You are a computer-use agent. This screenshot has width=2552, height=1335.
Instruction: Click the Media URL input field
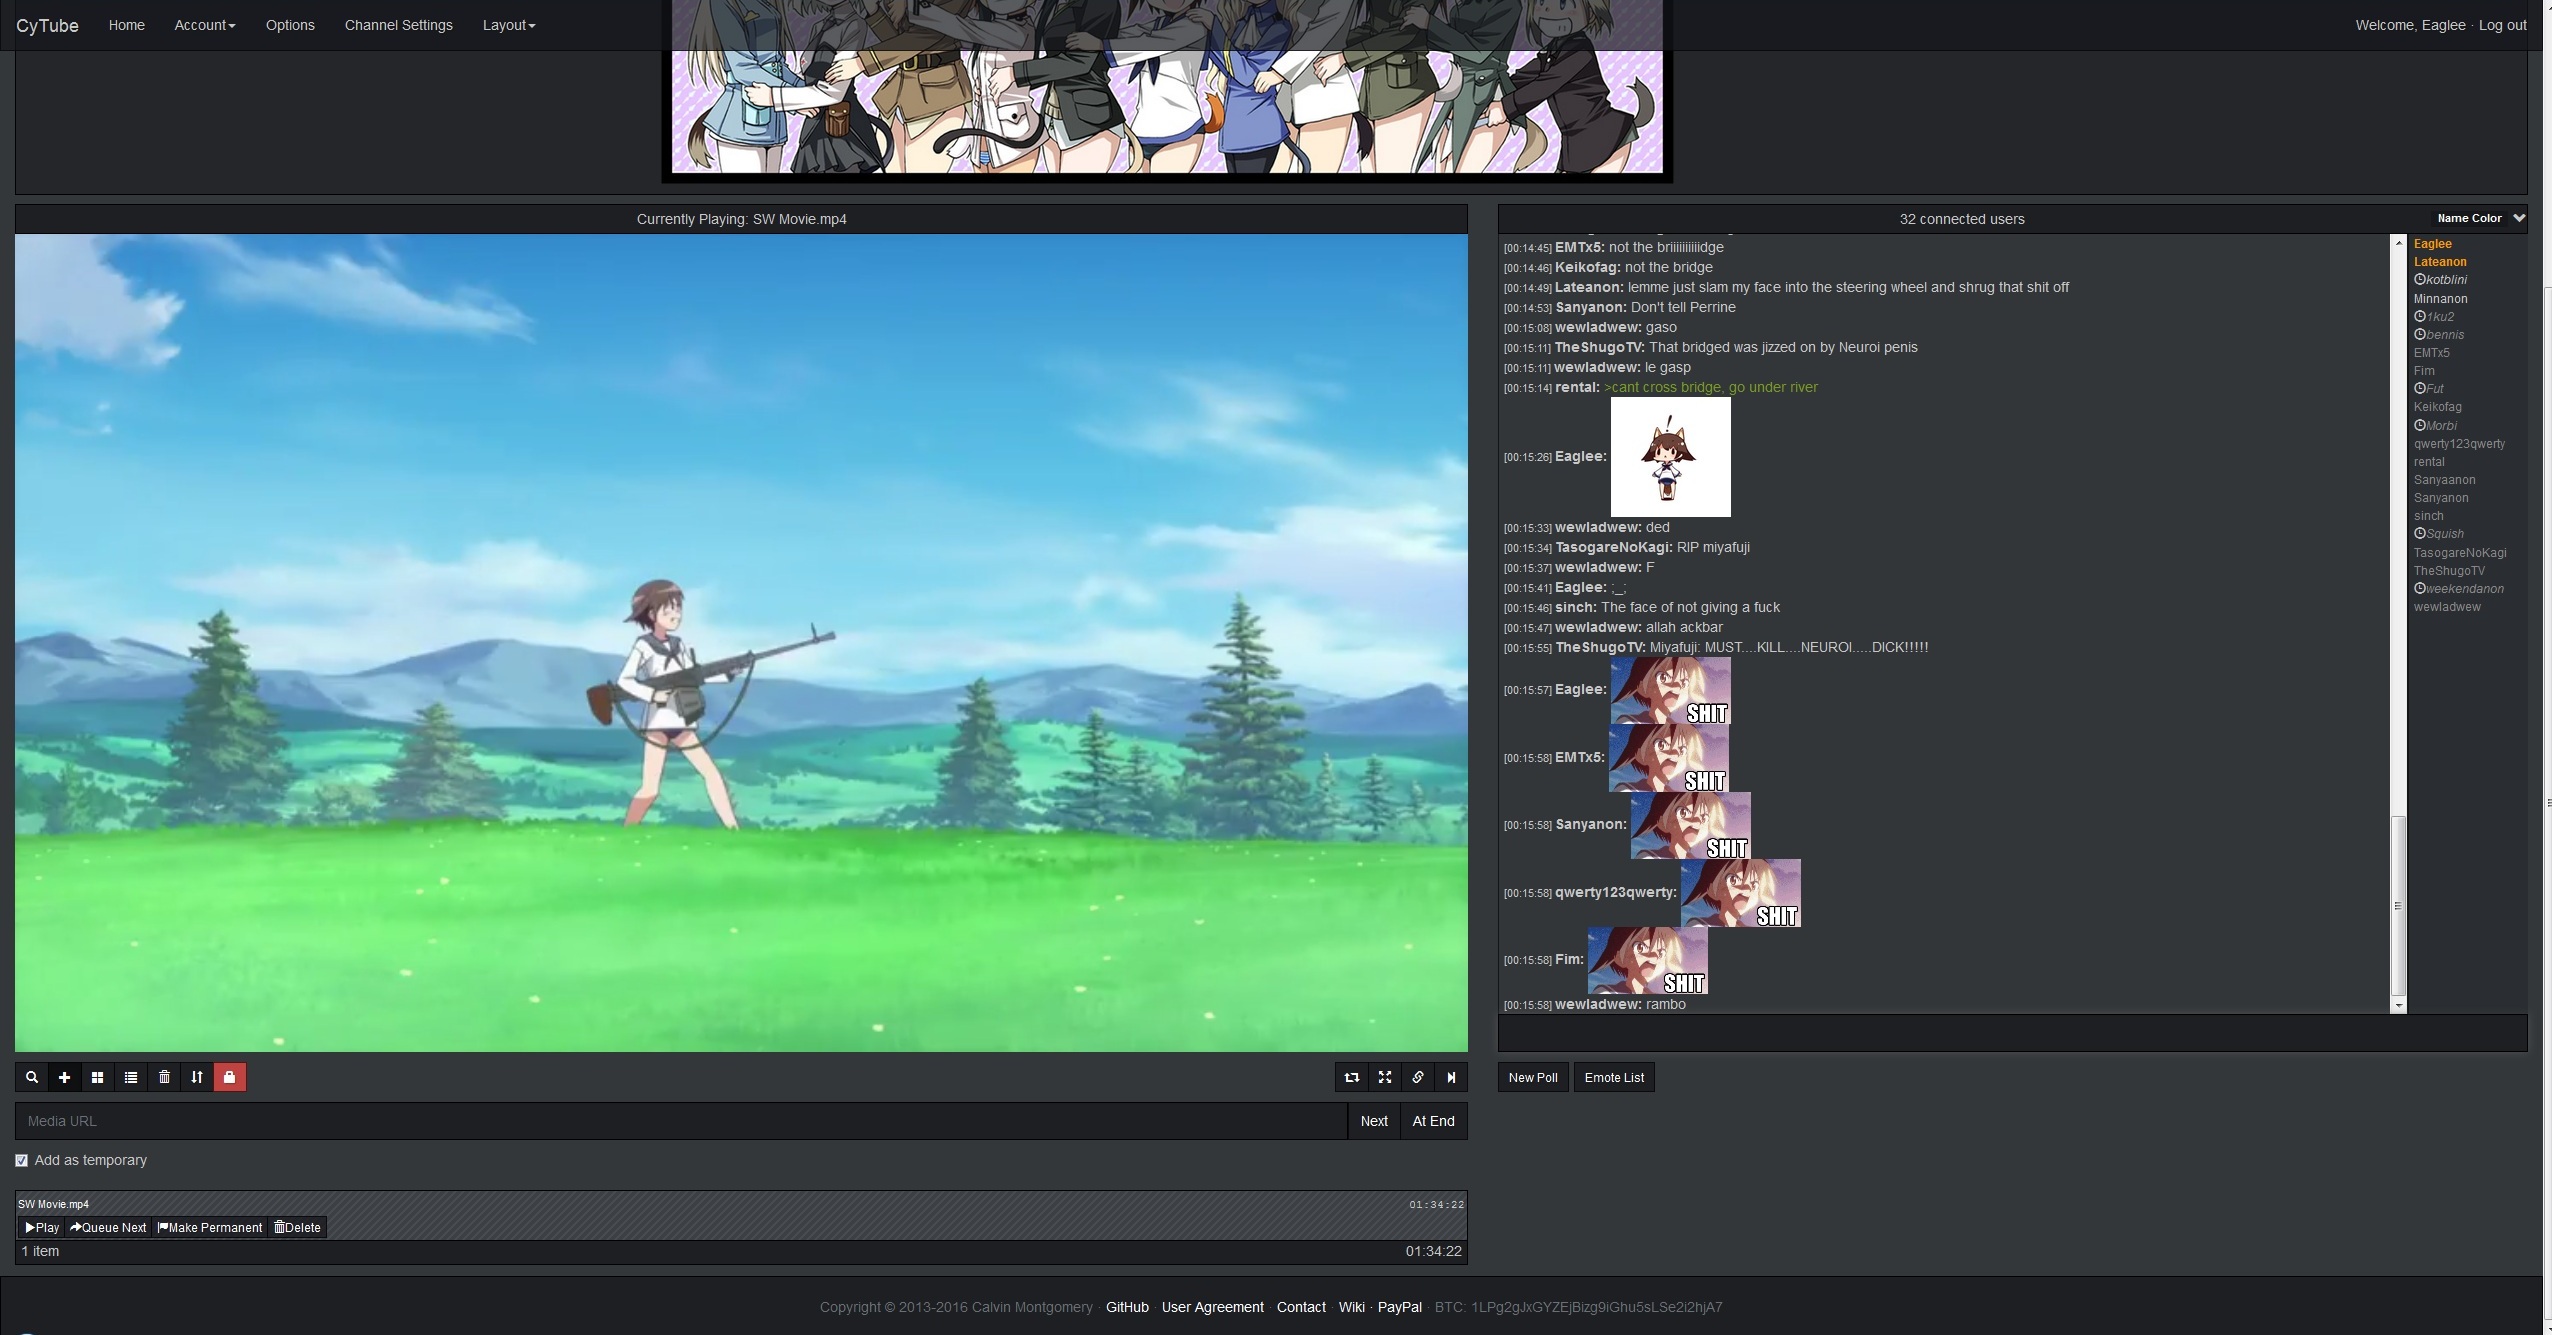tap(681, 1121)
